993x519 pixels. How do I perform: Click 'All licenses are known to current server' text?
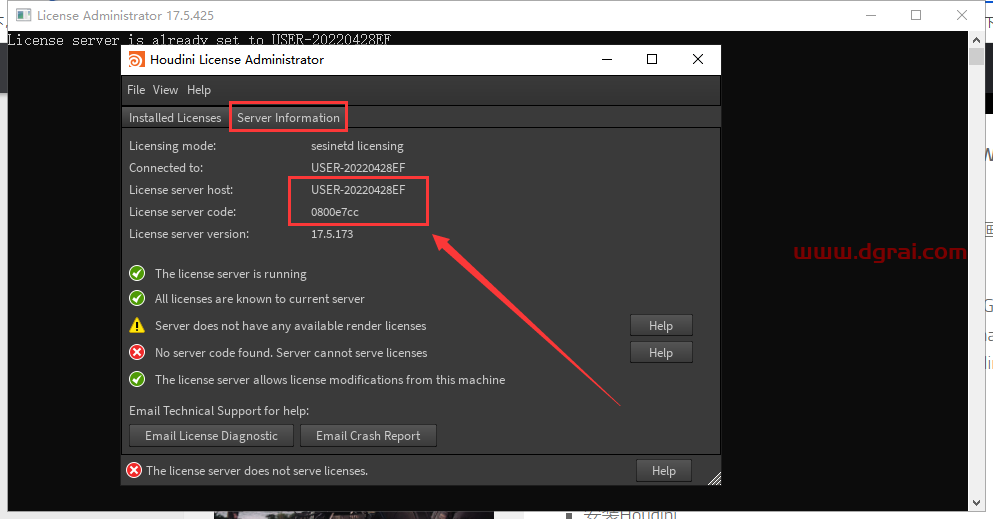pyautogui.click(x=260, y=299)
